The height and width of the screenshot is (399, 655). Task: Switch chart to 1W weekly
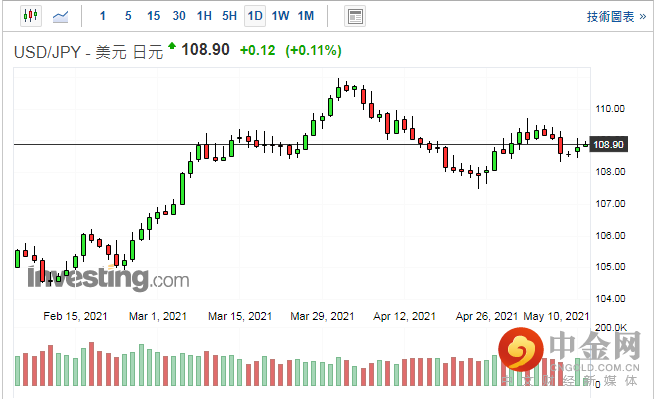(280, 16)
